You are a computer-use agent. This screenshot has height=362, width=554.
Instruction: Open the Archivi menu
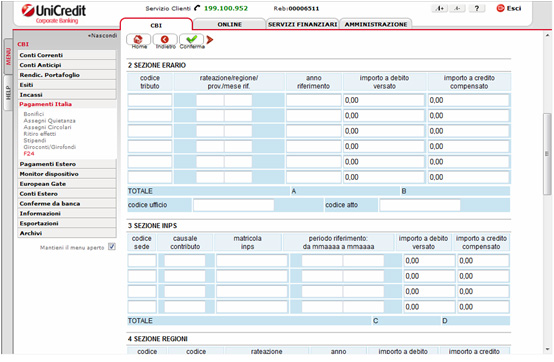(x=67, y=233)
